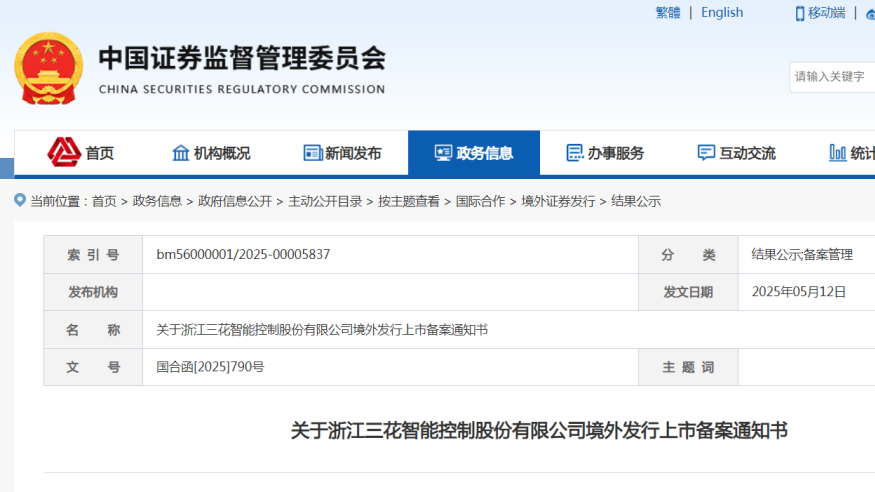
Task: Click the keyword search box 请输入关键字
Action: point(832,77)
